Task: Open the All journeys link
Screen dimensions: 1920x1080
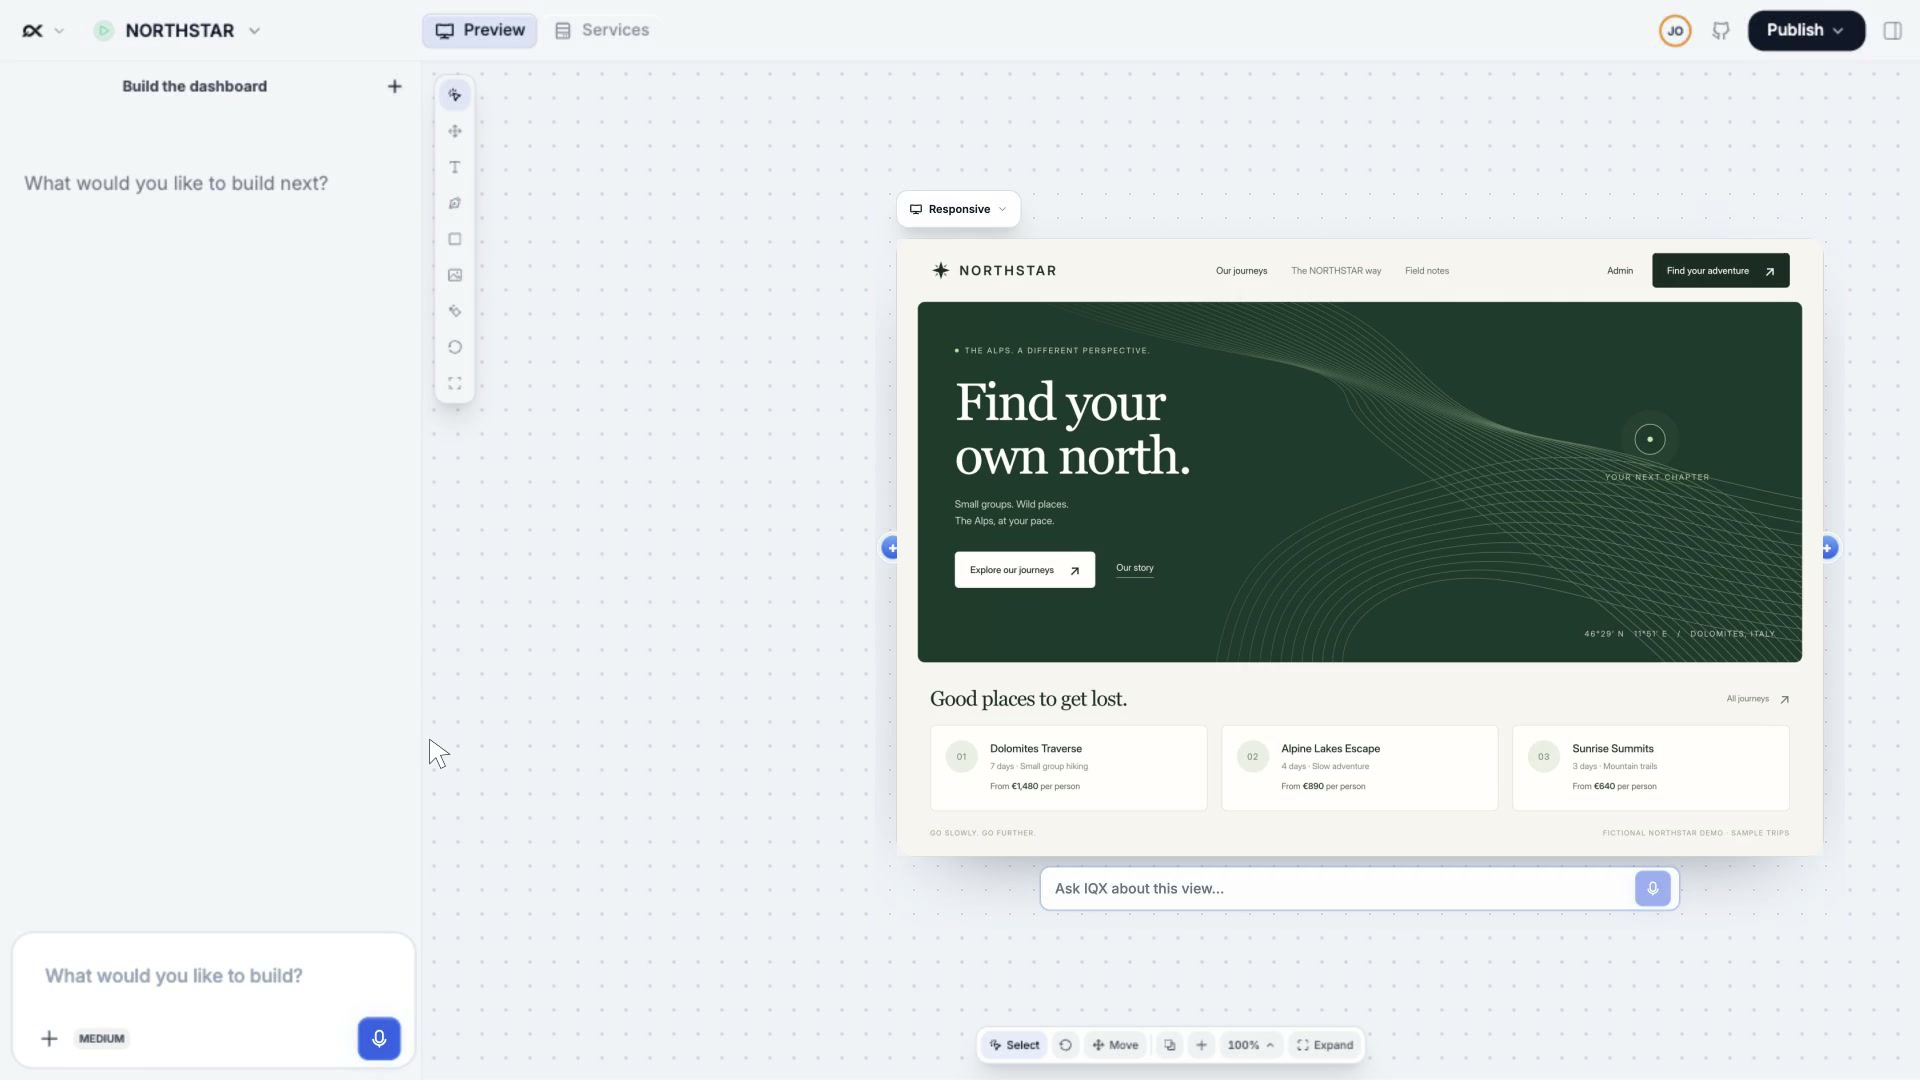Action: (x=1757, y=699)
